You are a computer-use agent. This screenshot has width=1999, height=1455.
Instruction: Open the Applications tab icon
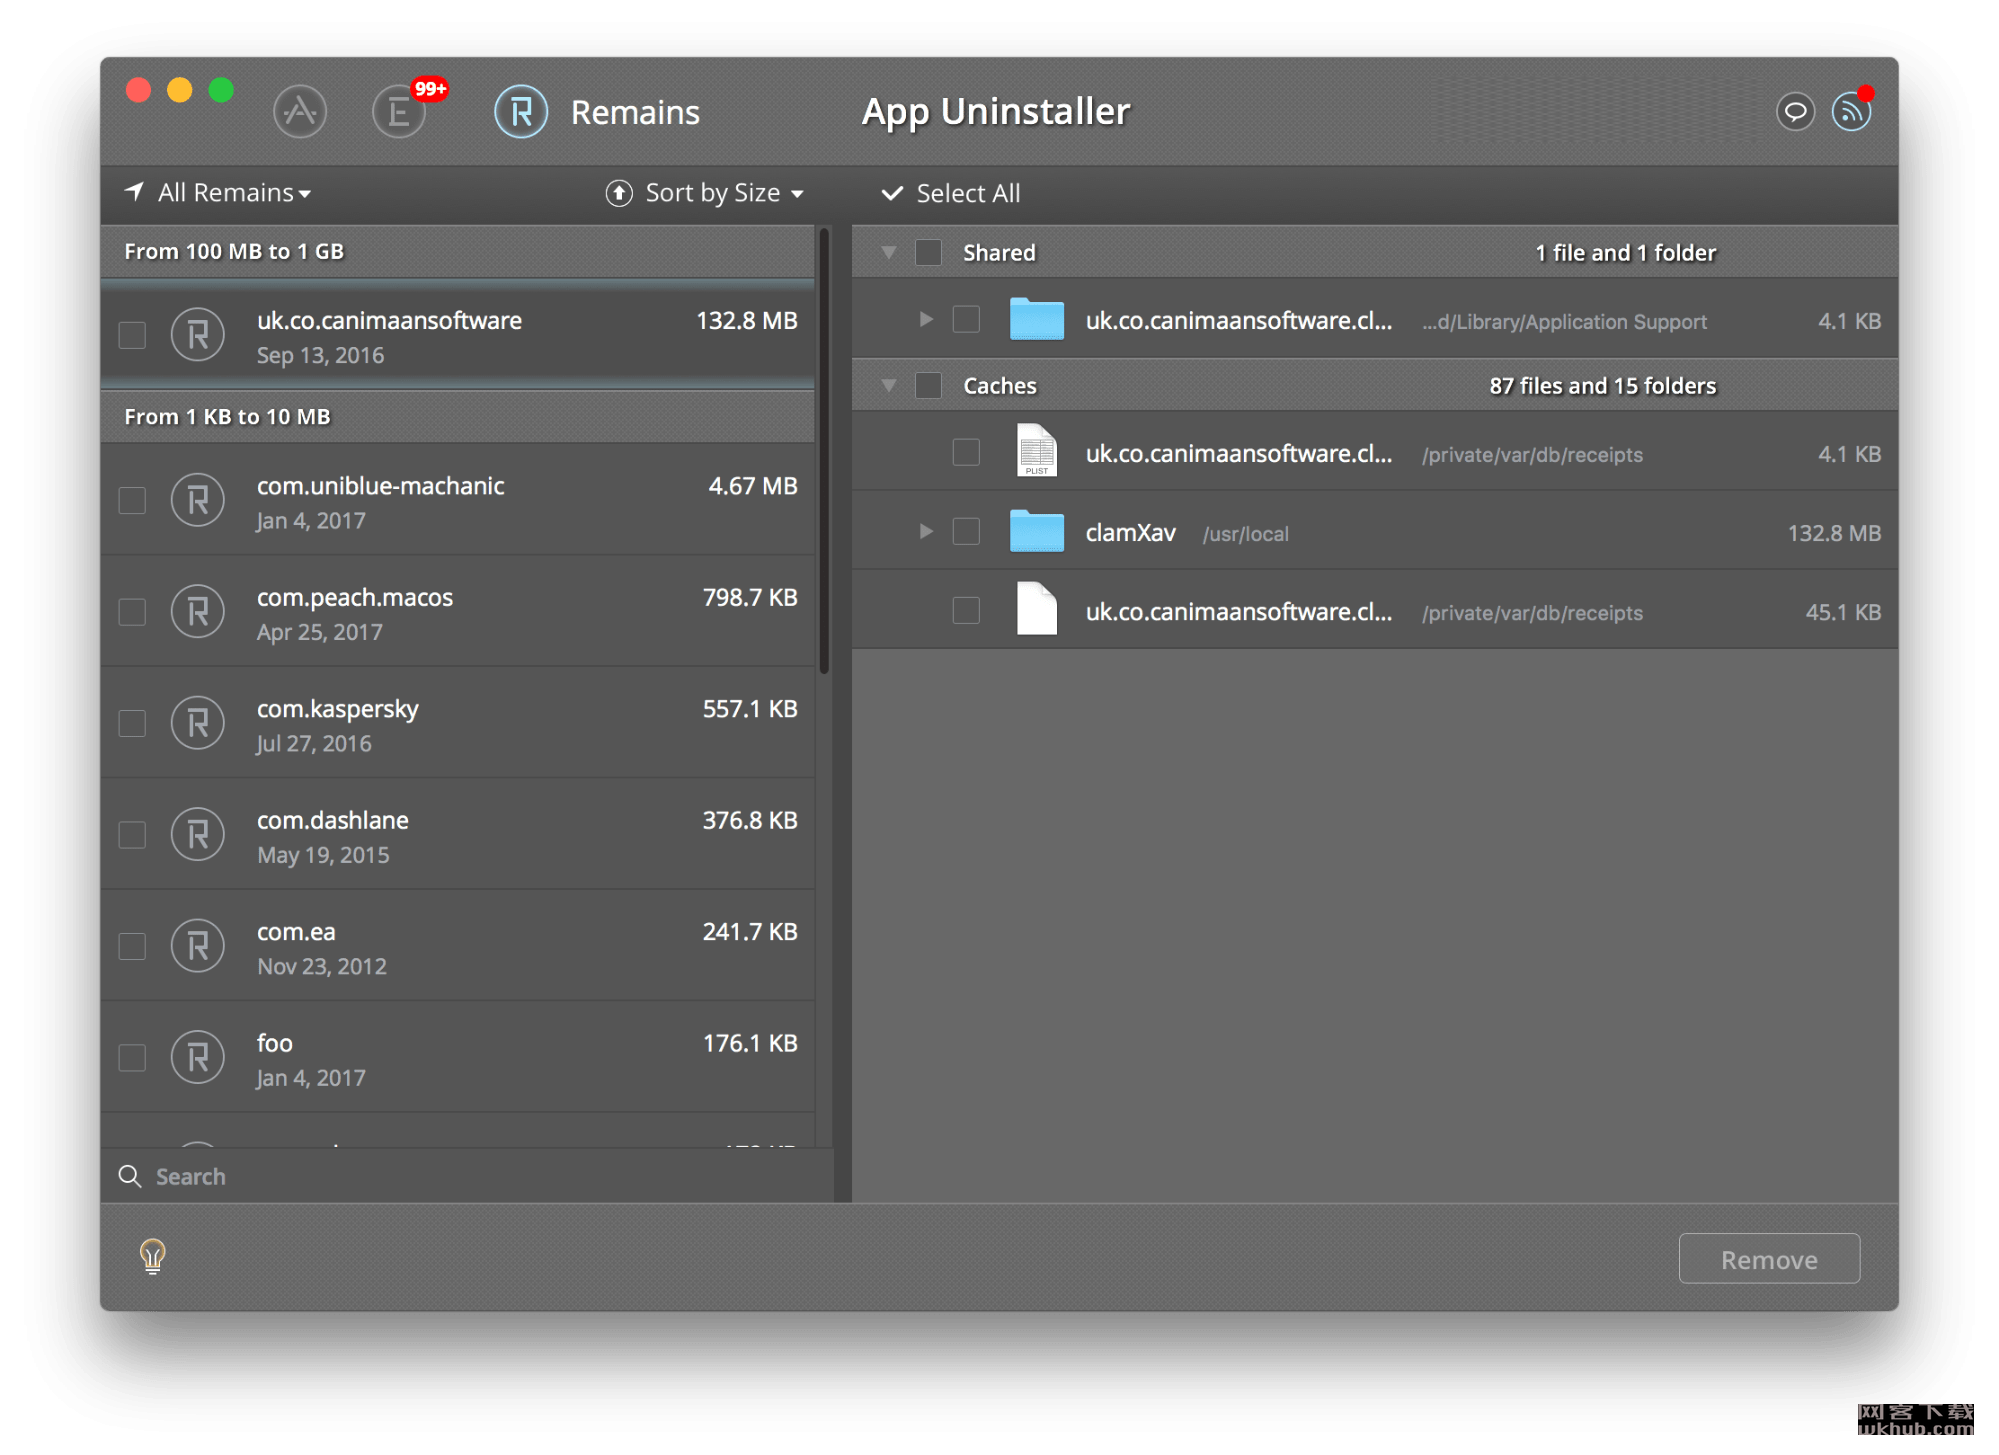point(300,112)
